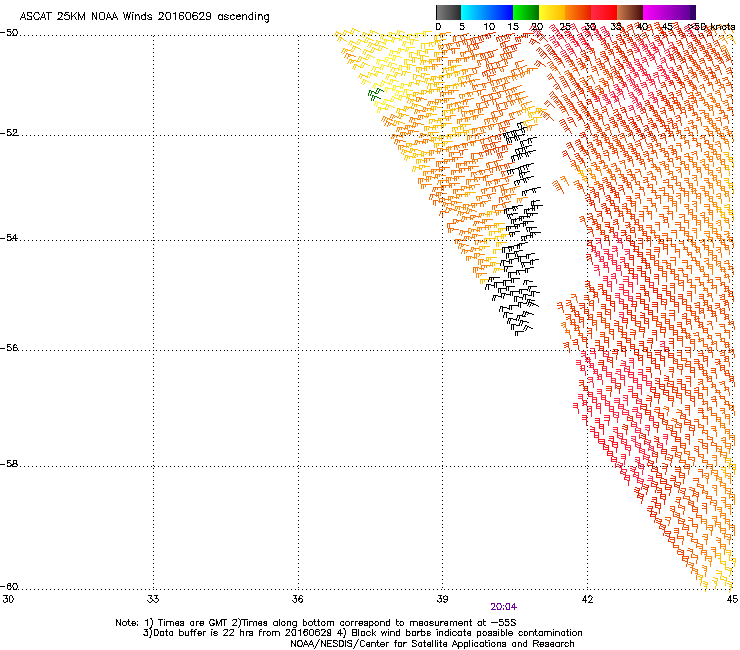Click the -54 latitude axis label

[9, 238]
